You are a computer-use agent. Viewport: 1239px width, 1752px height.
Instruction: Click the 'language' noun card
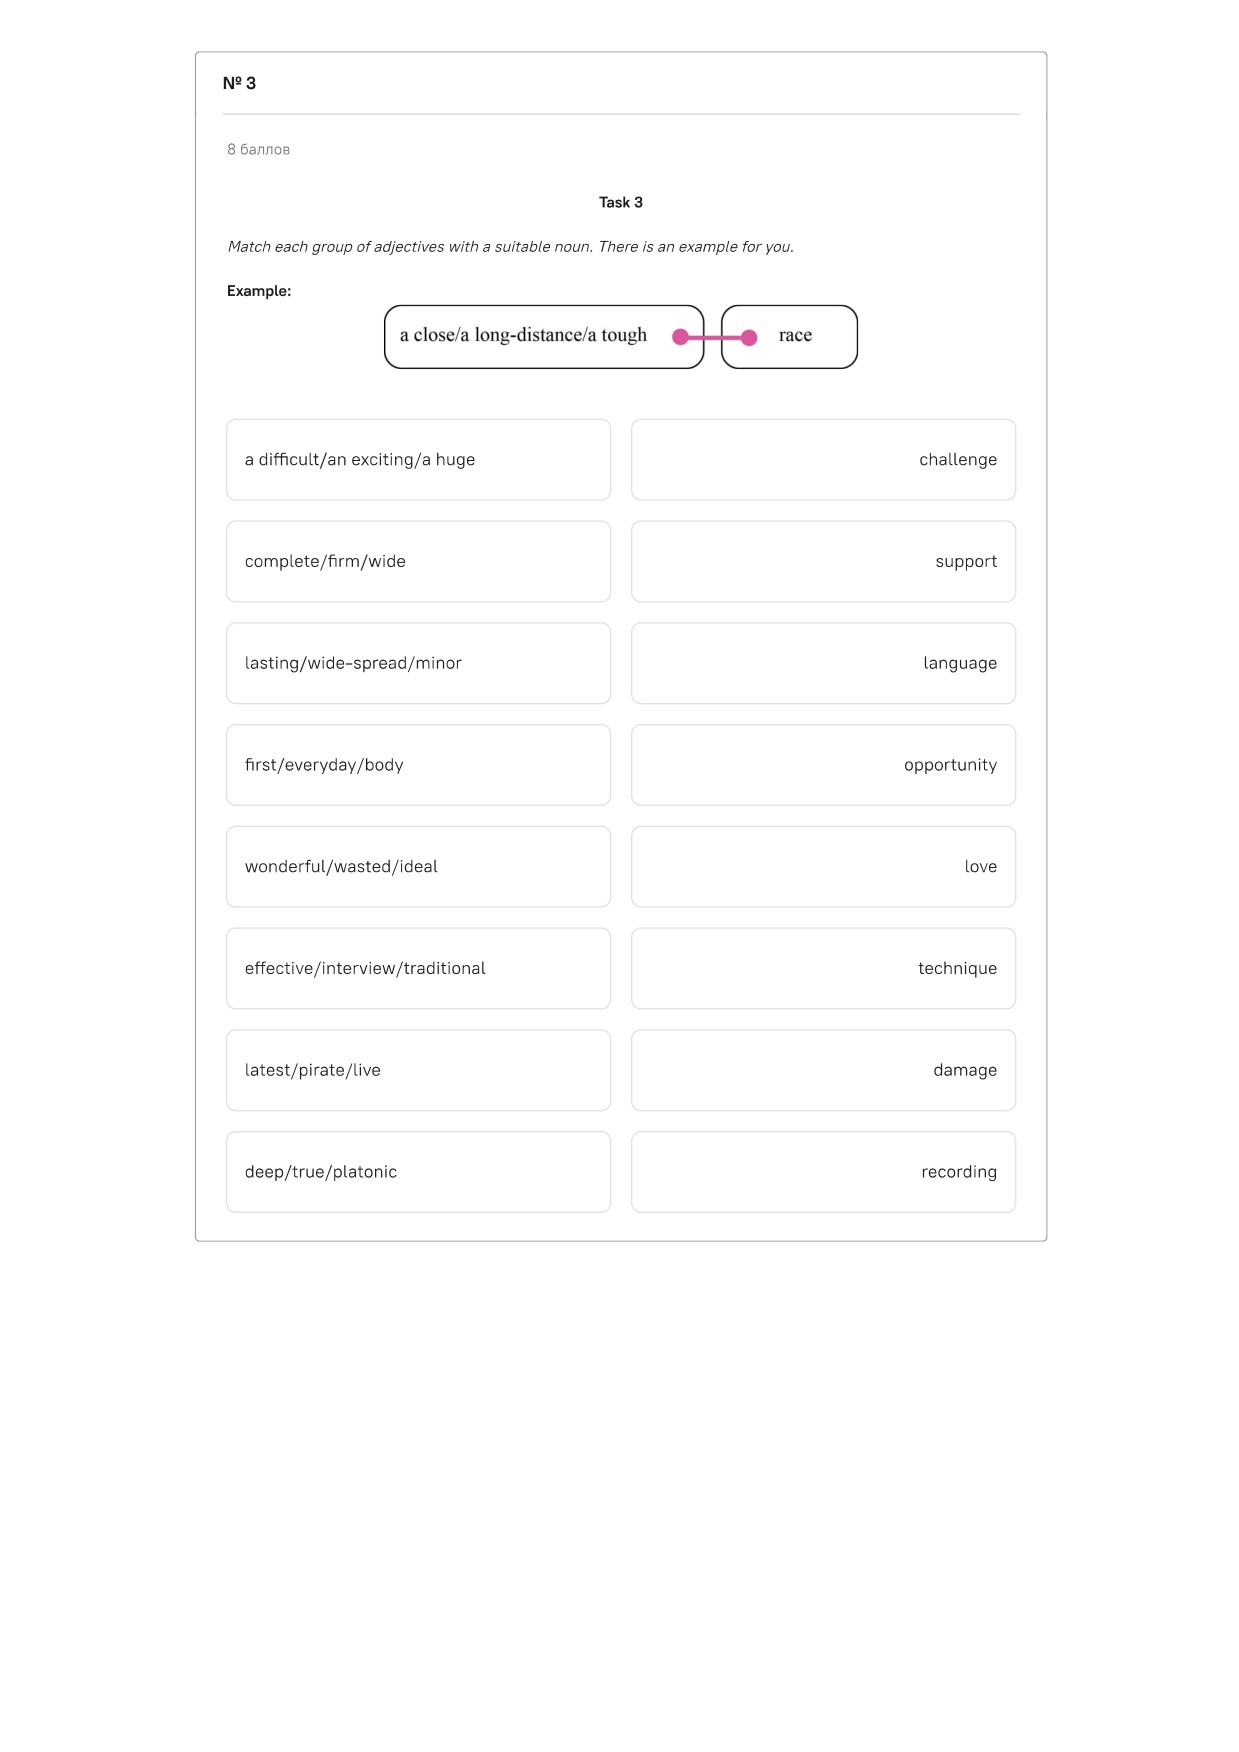[823, 664]
